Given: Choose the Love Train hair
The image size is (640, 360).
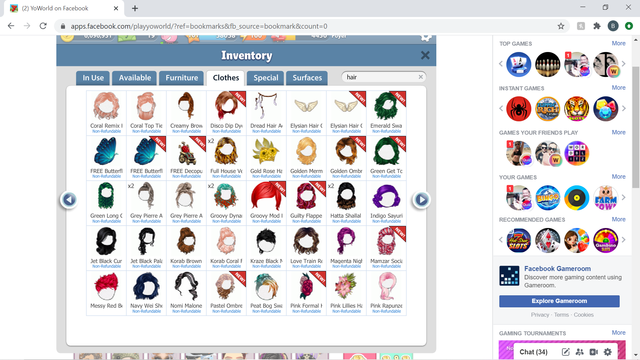Looking at the screenshot, I should [x=306, y=247].
